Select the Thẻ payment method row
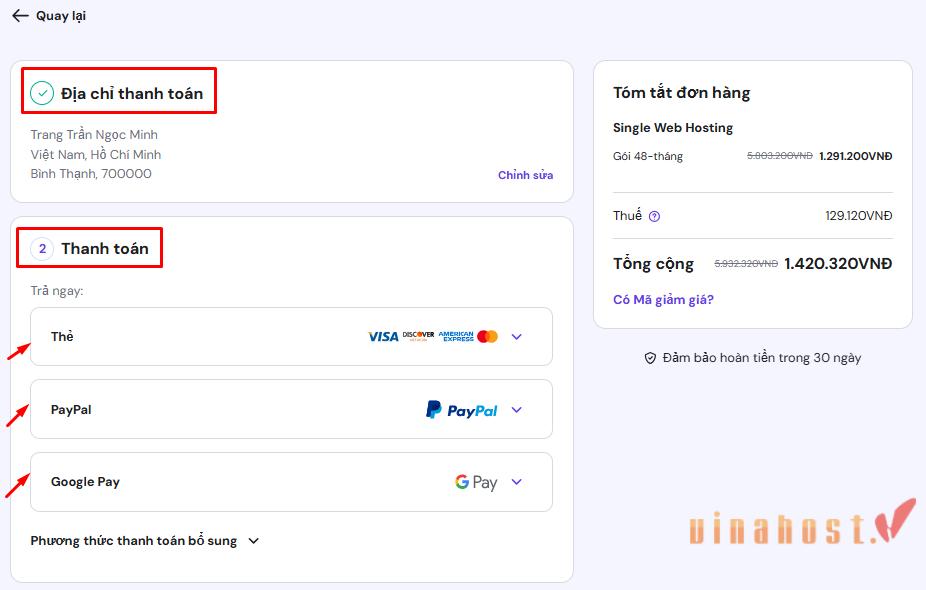 tap(200, 336)
